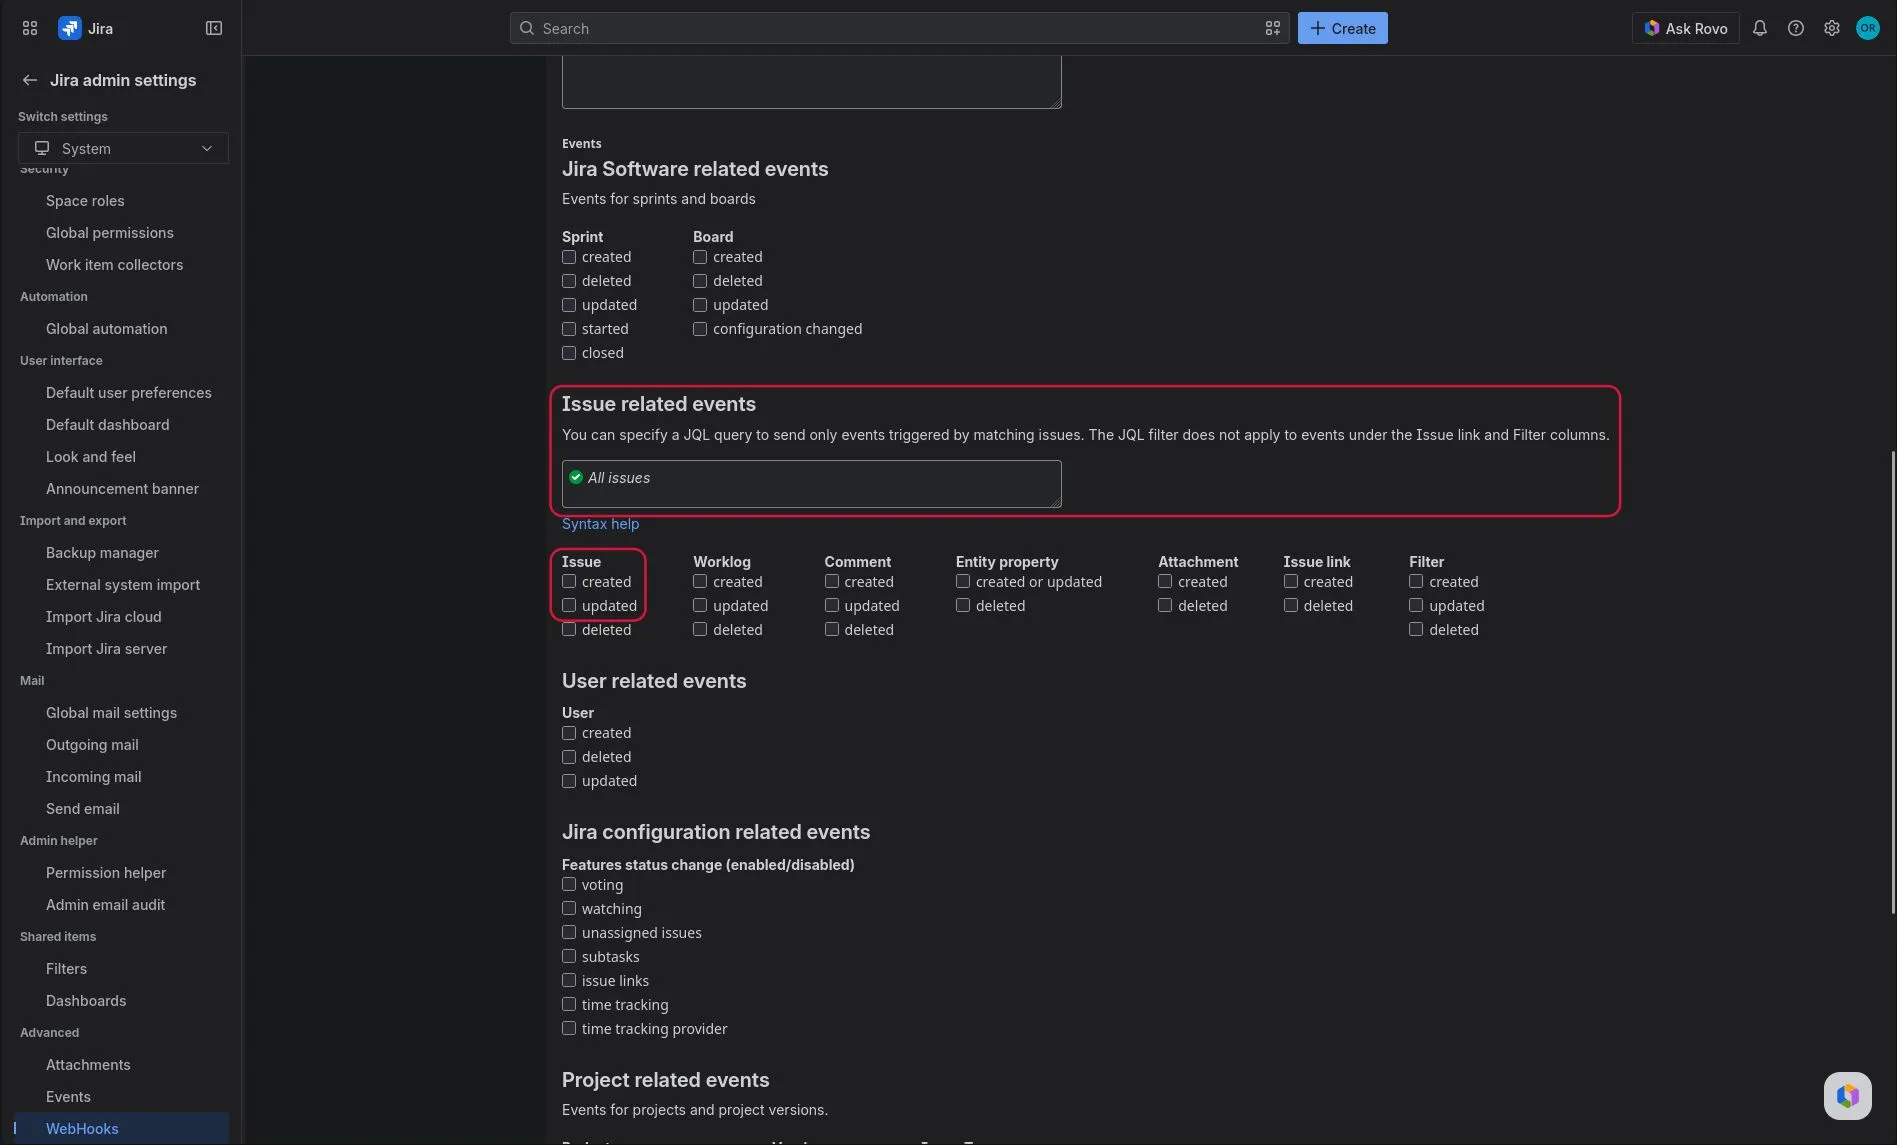Open Global permissions page
The image size is (1897, 1145).
point(110,233)
